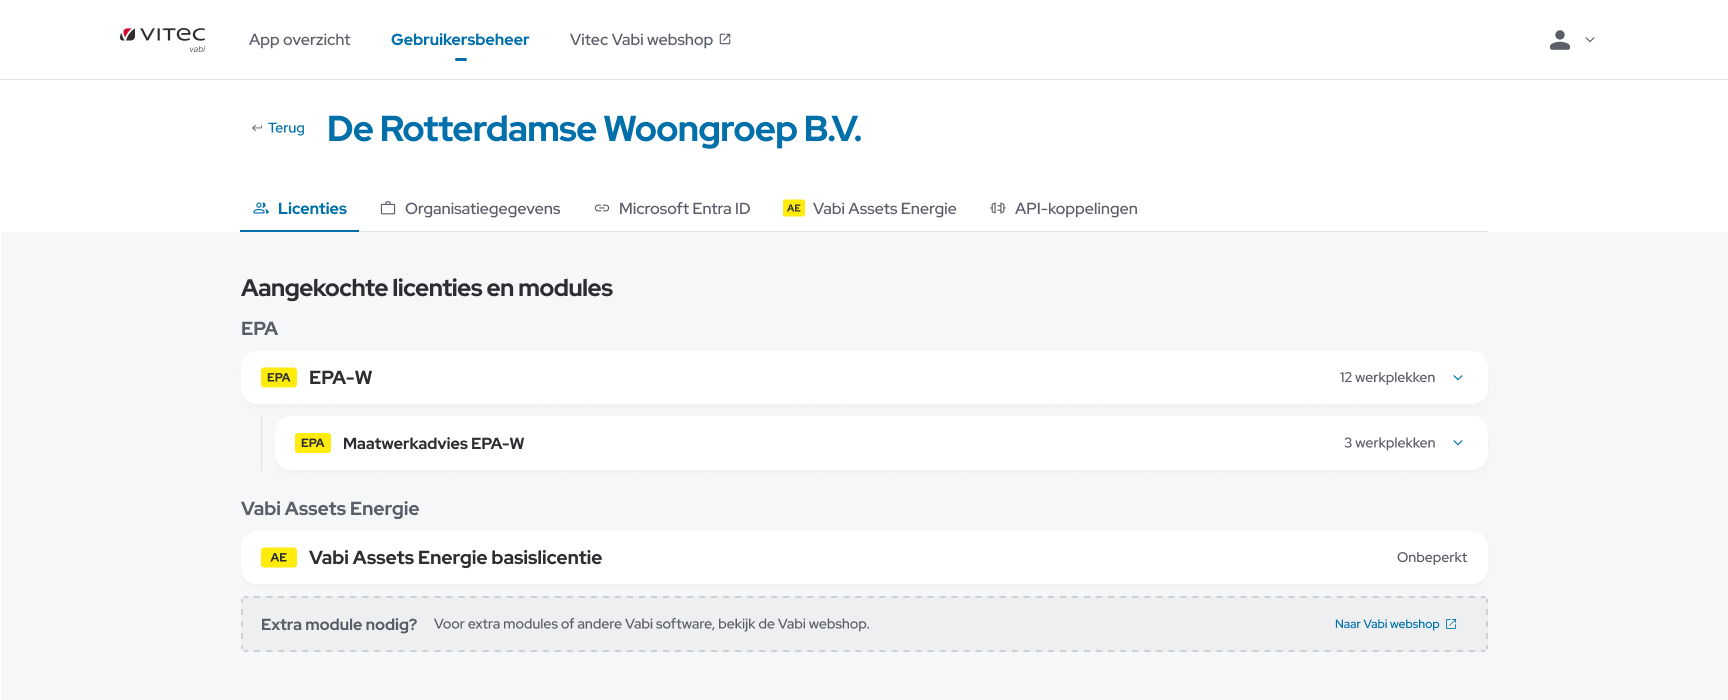The height and width of the screenshot is (700, 1728).
Task: Follow the Naar Vabi webshop link
Action: (x=1386, y=624)
